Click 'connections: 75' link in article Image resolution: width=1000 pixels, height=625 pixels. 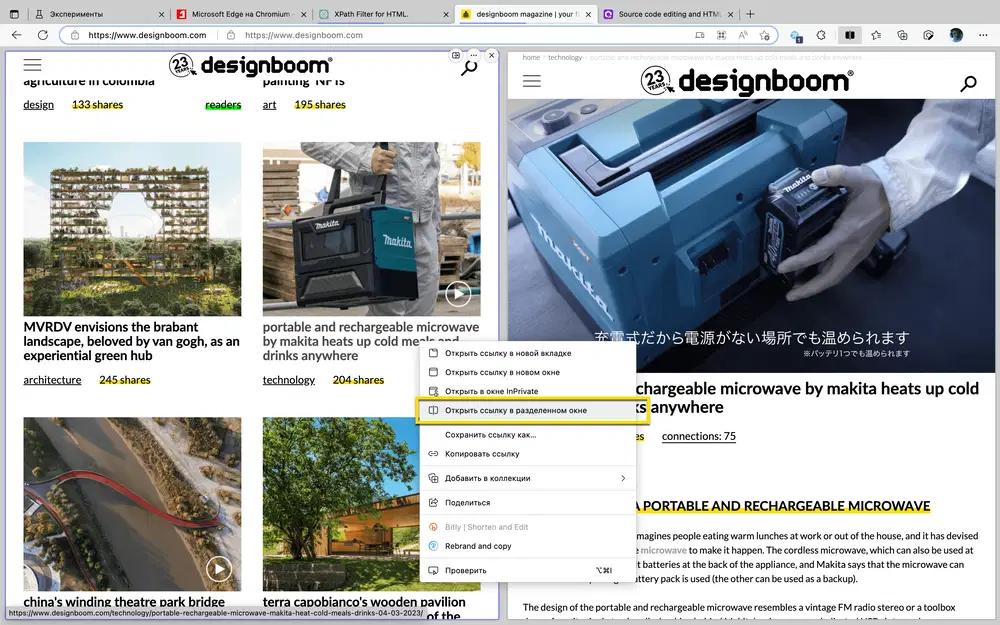[x=698, y=436]
